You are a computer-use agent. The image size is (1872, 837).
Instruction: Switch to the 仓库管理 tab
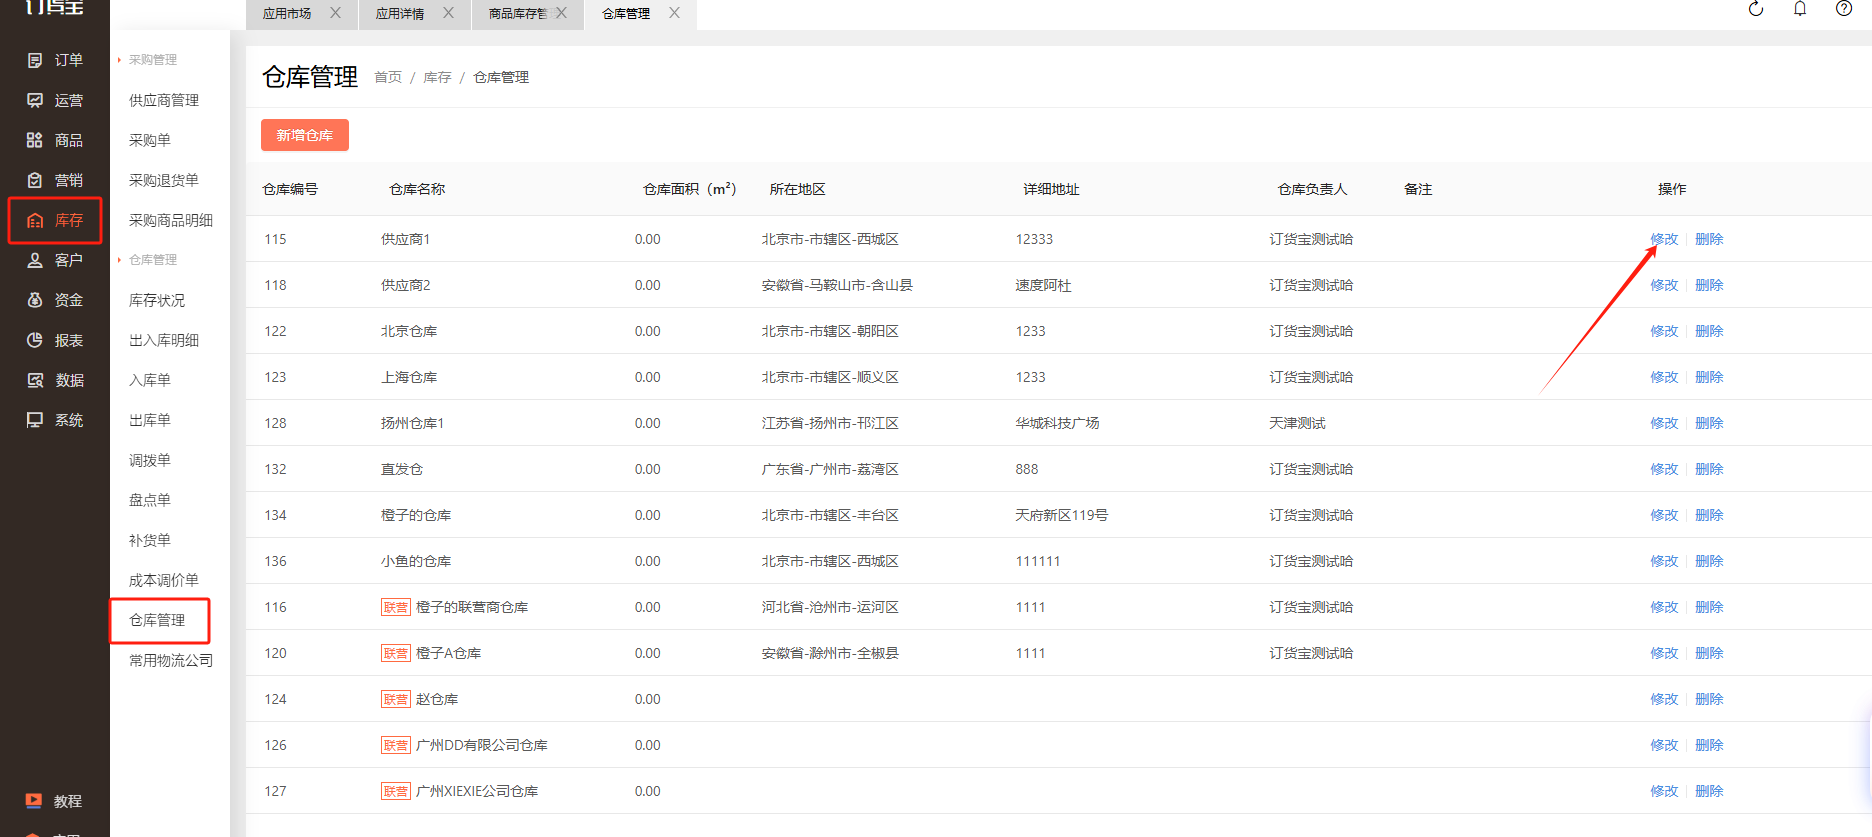626,14
